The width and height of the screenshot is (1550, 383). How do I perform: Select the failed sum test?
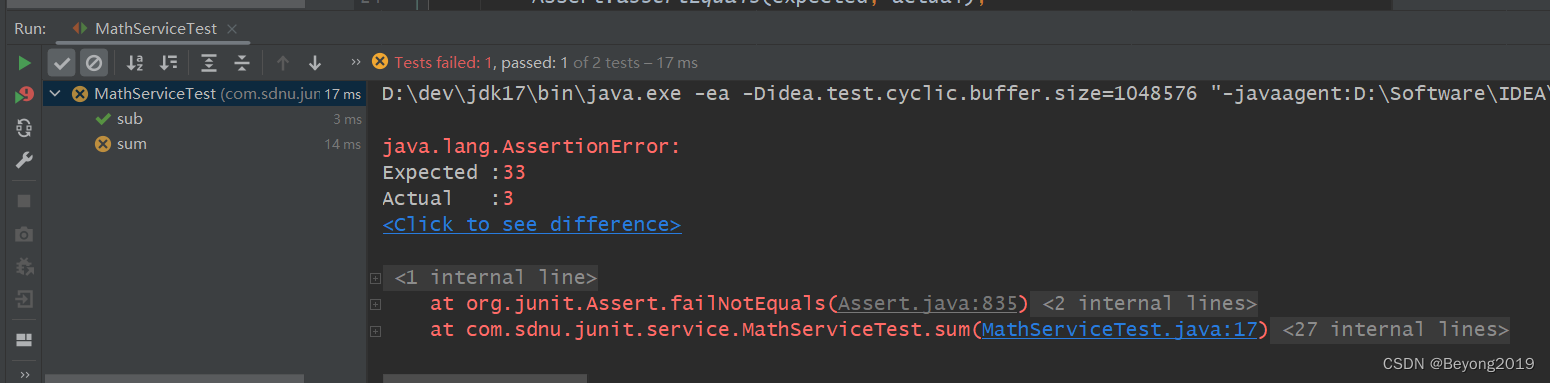point(131,144)
